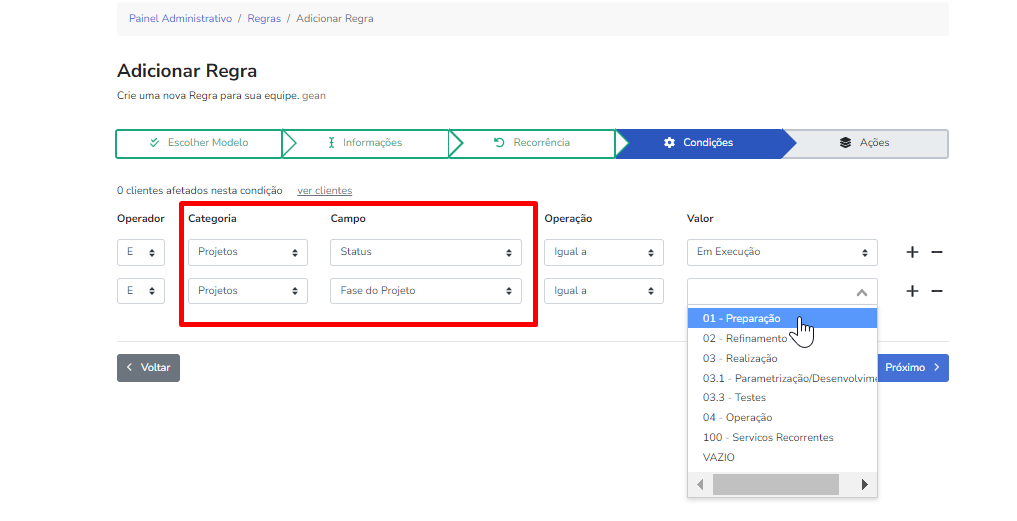
Task: Open Status field dropdown
Action: (425, 252)
